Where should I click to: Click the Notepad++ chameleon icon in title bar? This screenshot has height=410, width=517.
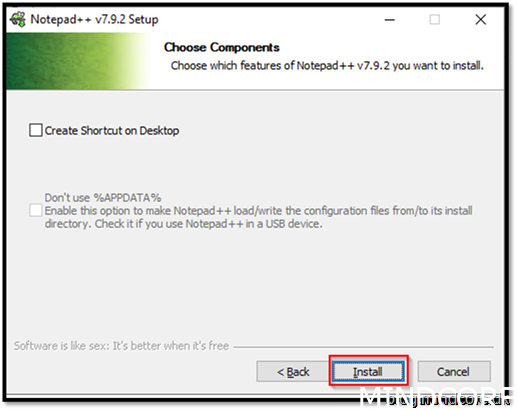coord(18,19)
